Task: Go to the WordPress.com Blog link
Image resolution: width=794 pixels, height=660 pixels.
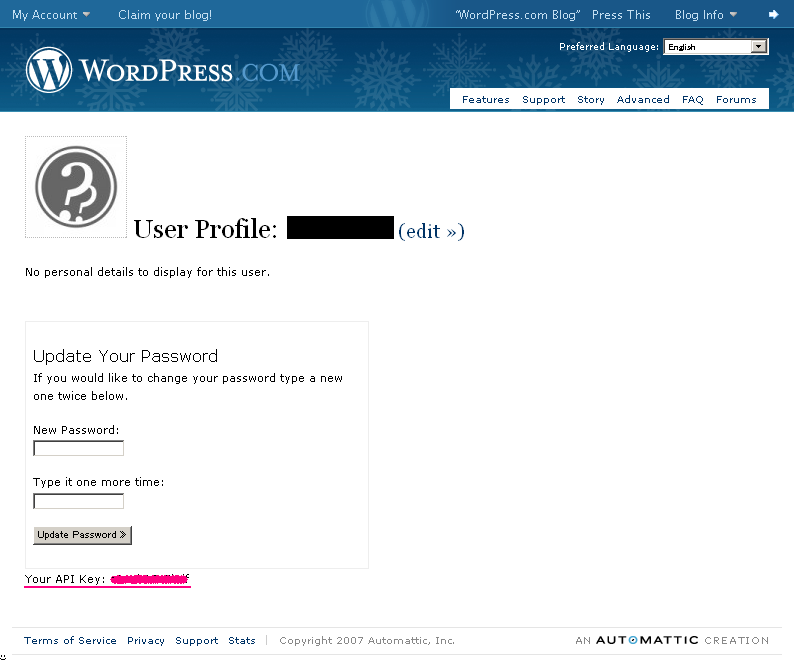Action: (x=518, y=15)
